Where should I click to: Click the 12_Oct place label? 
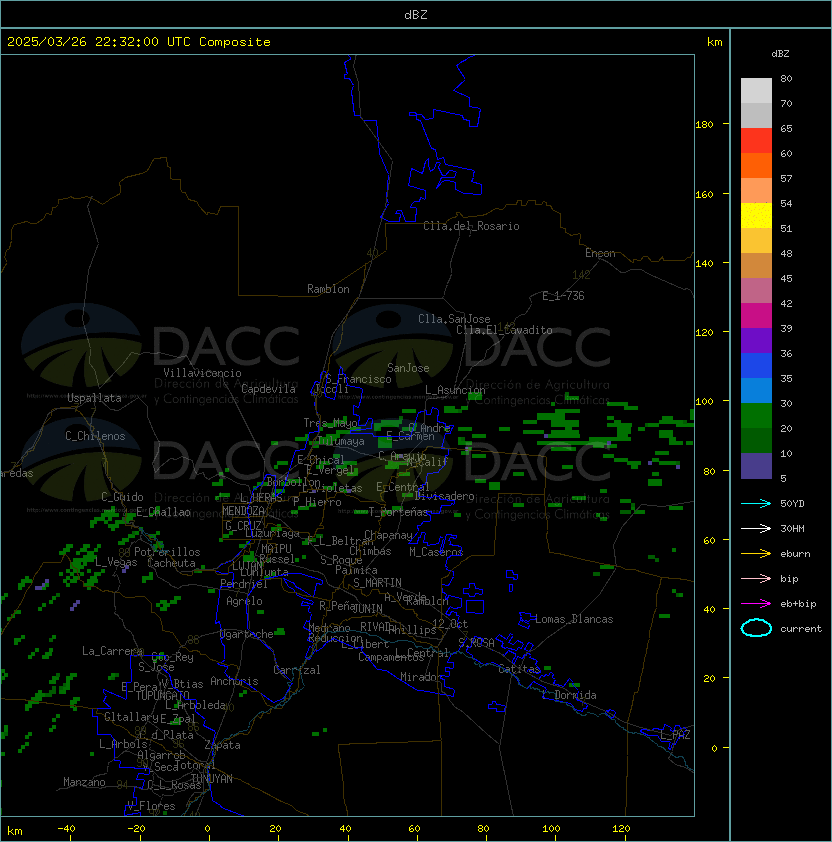coord(450,624)
